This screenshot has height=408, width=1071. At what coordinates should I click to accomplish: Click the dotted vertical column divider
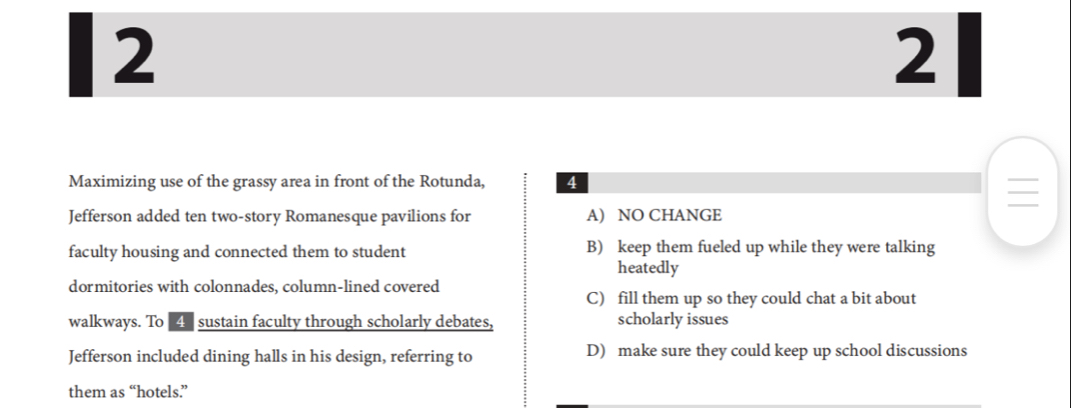tap(525, 290)
